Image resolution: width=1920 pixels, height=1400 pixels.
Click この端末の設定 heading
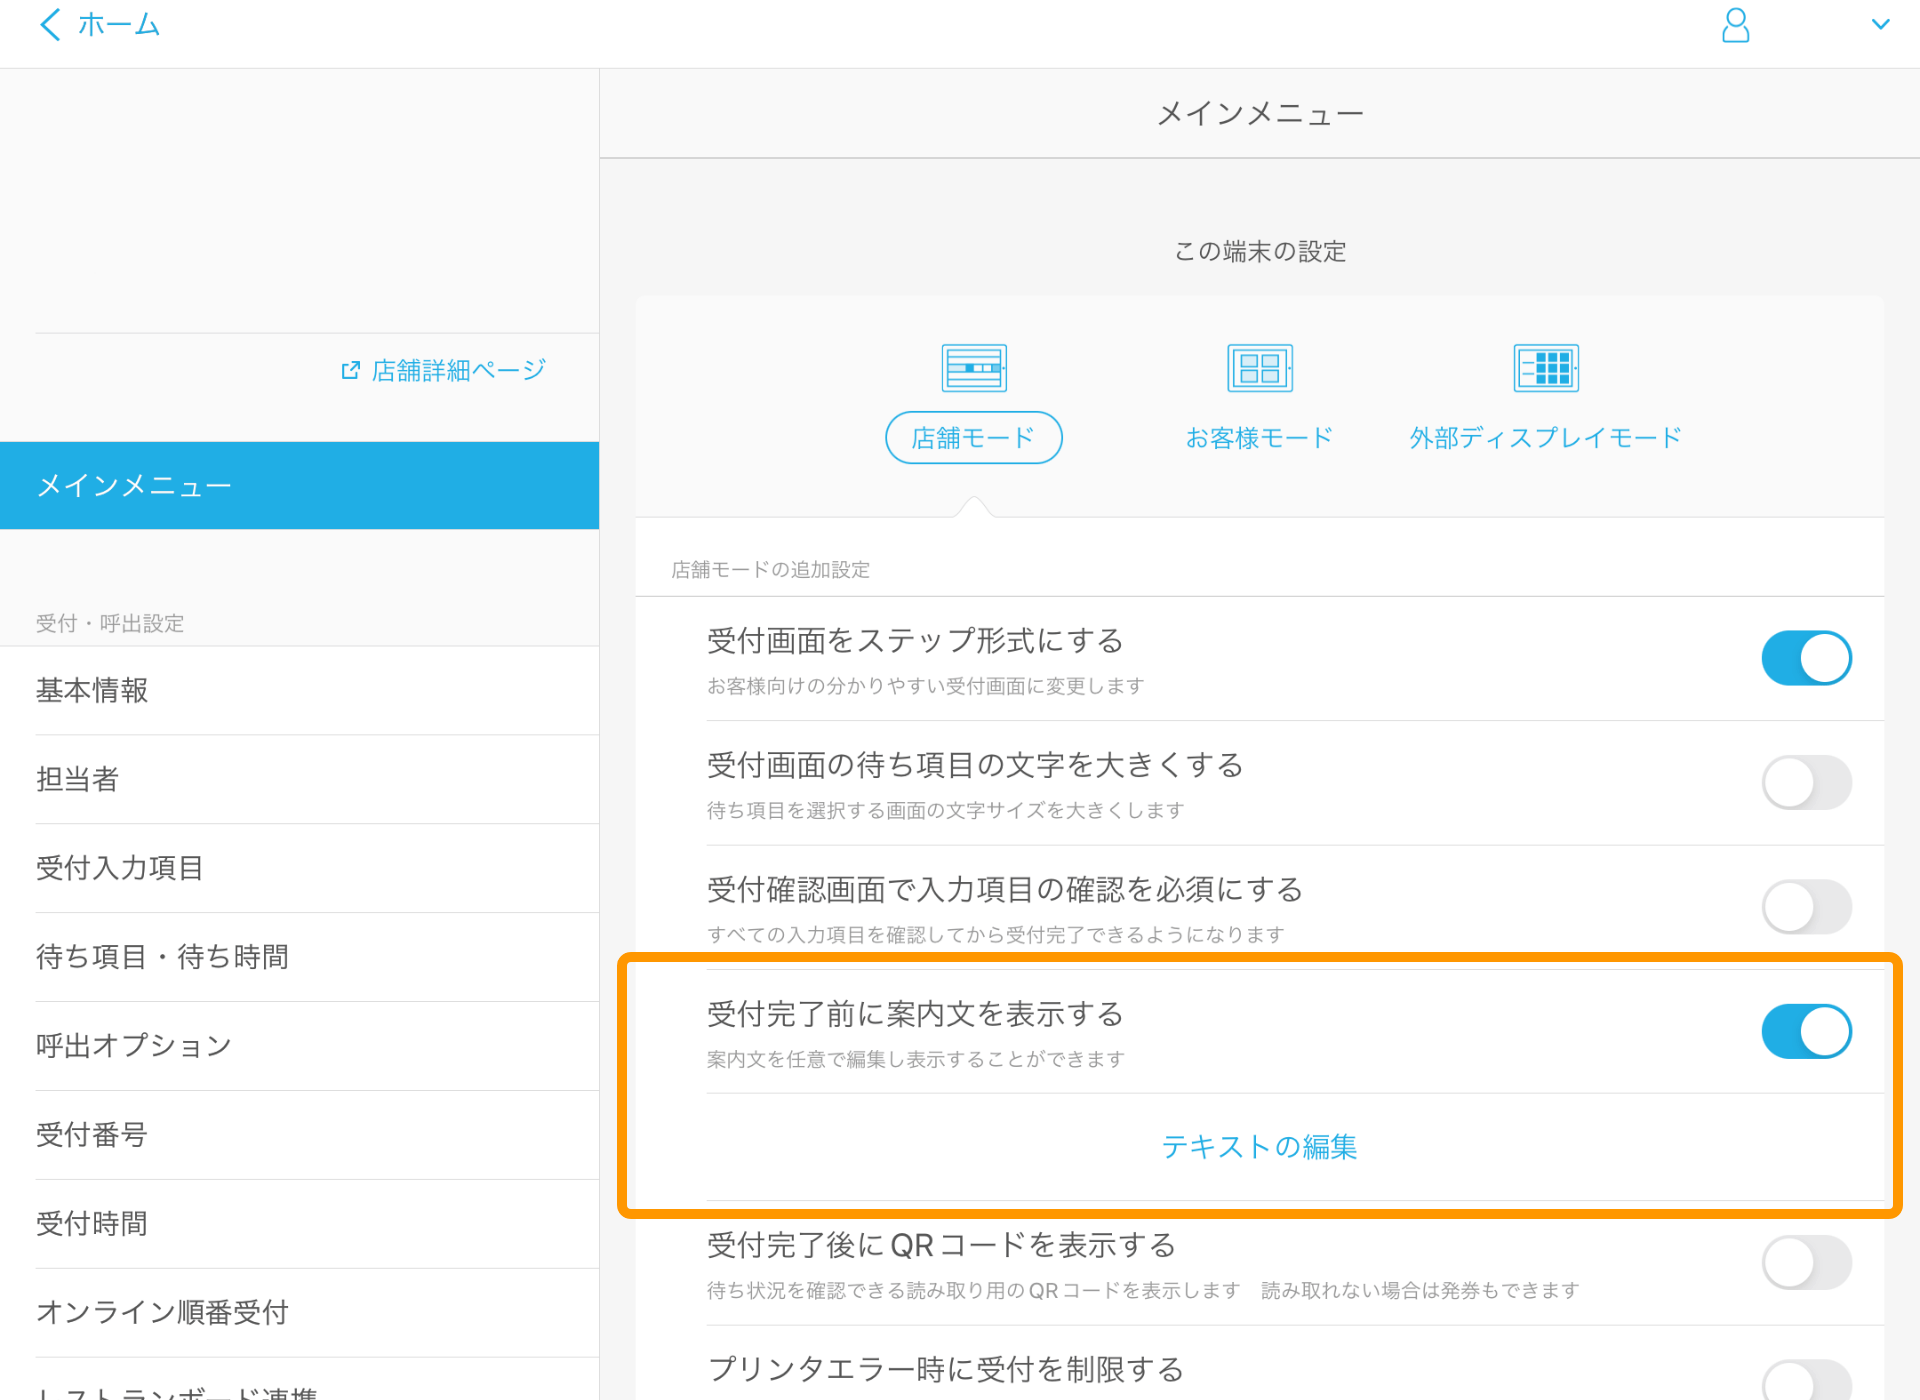coord(1259,251)
